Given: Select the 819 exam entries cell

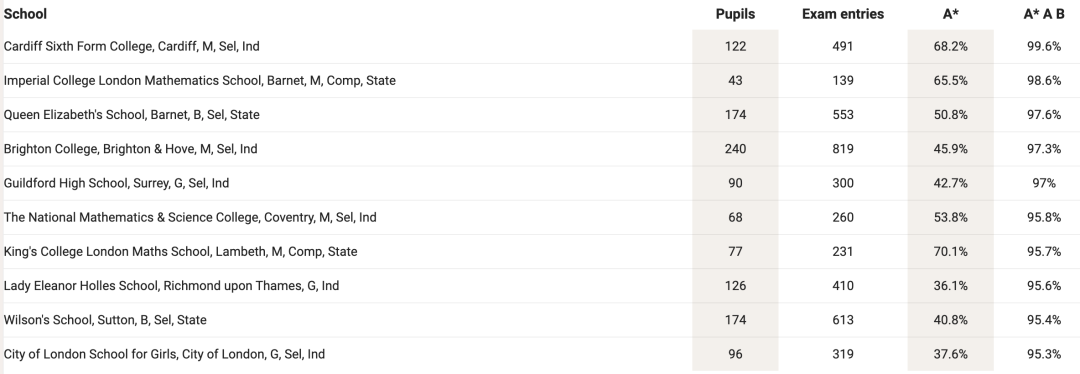Looking at the screenshot, I should (x=842, y=149).
